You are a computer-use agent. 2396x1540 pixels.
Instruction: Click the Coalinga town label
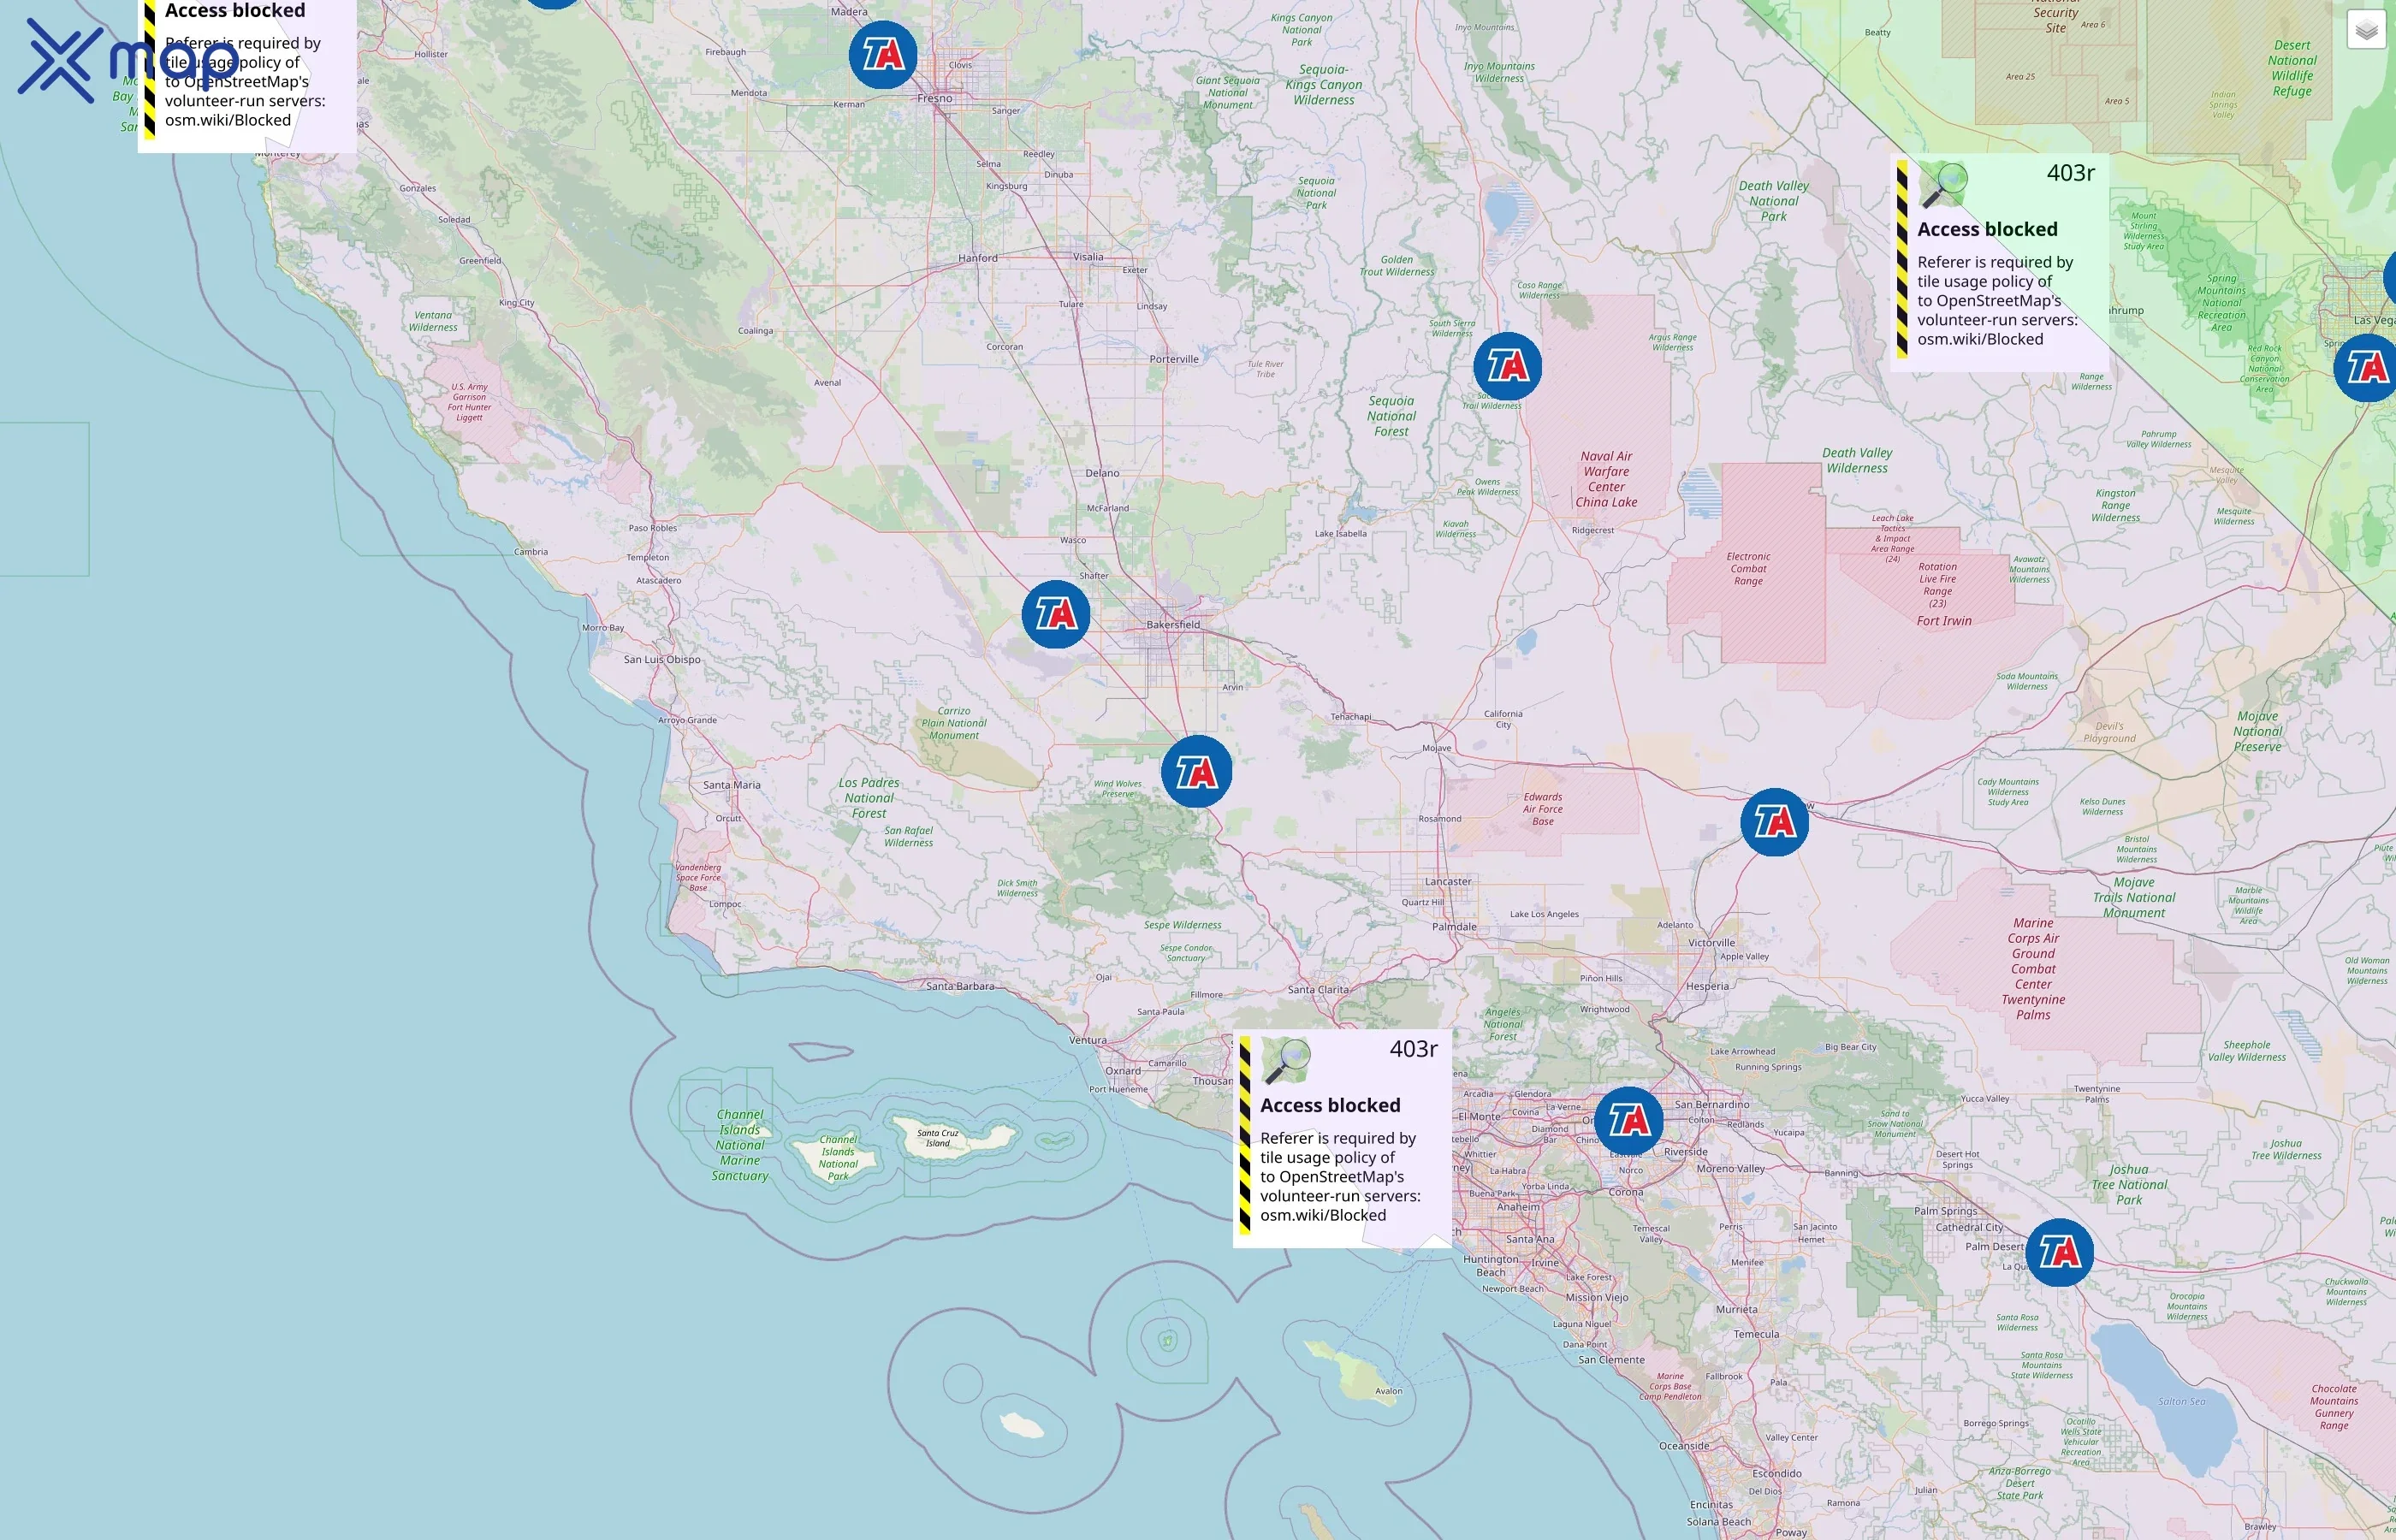[x=755, y=331]
